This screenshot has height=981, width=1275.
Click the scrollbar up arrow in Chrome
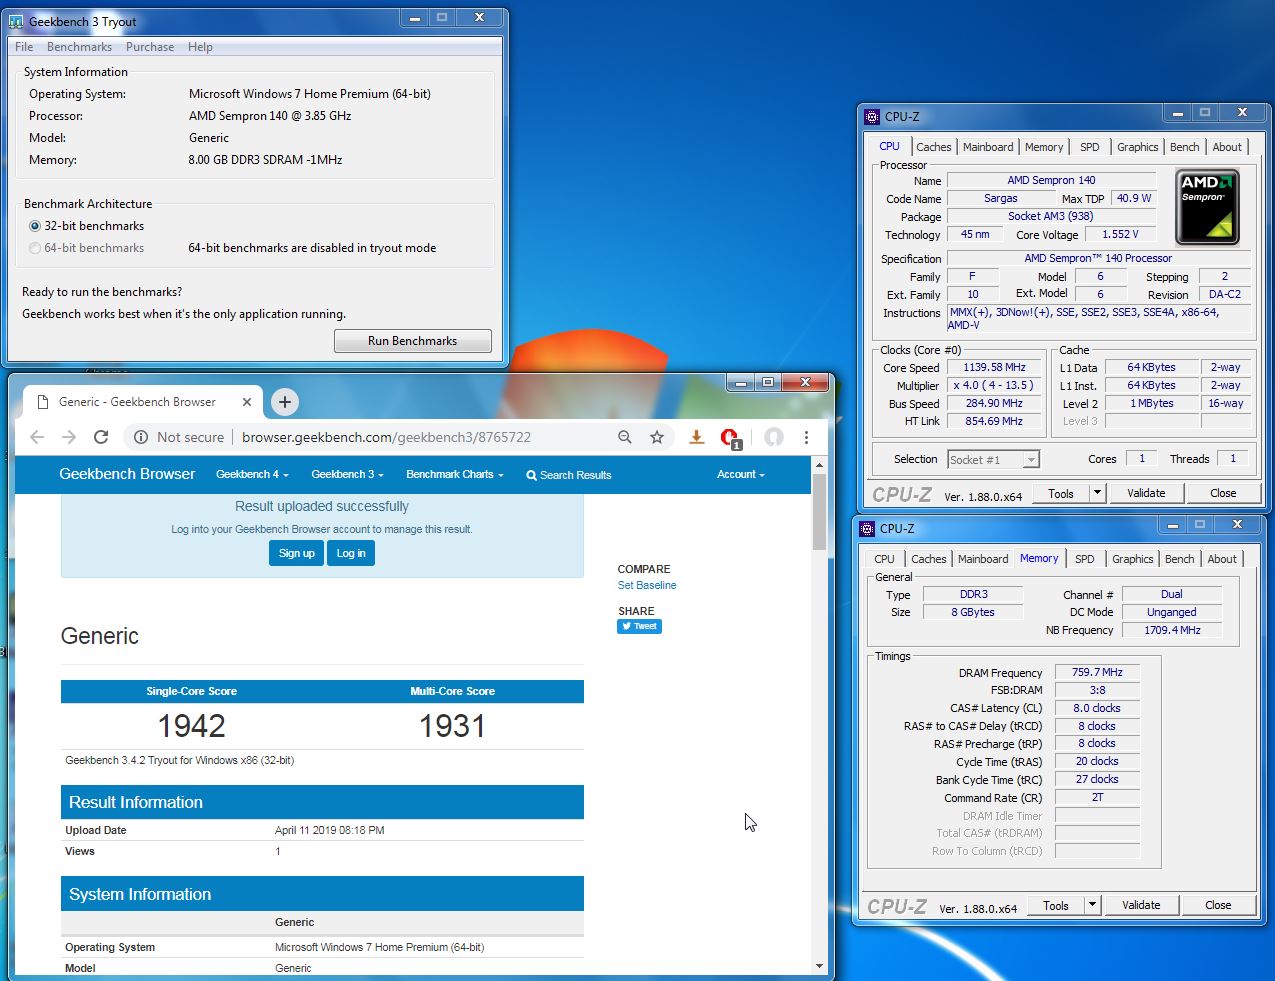point(819,465)
